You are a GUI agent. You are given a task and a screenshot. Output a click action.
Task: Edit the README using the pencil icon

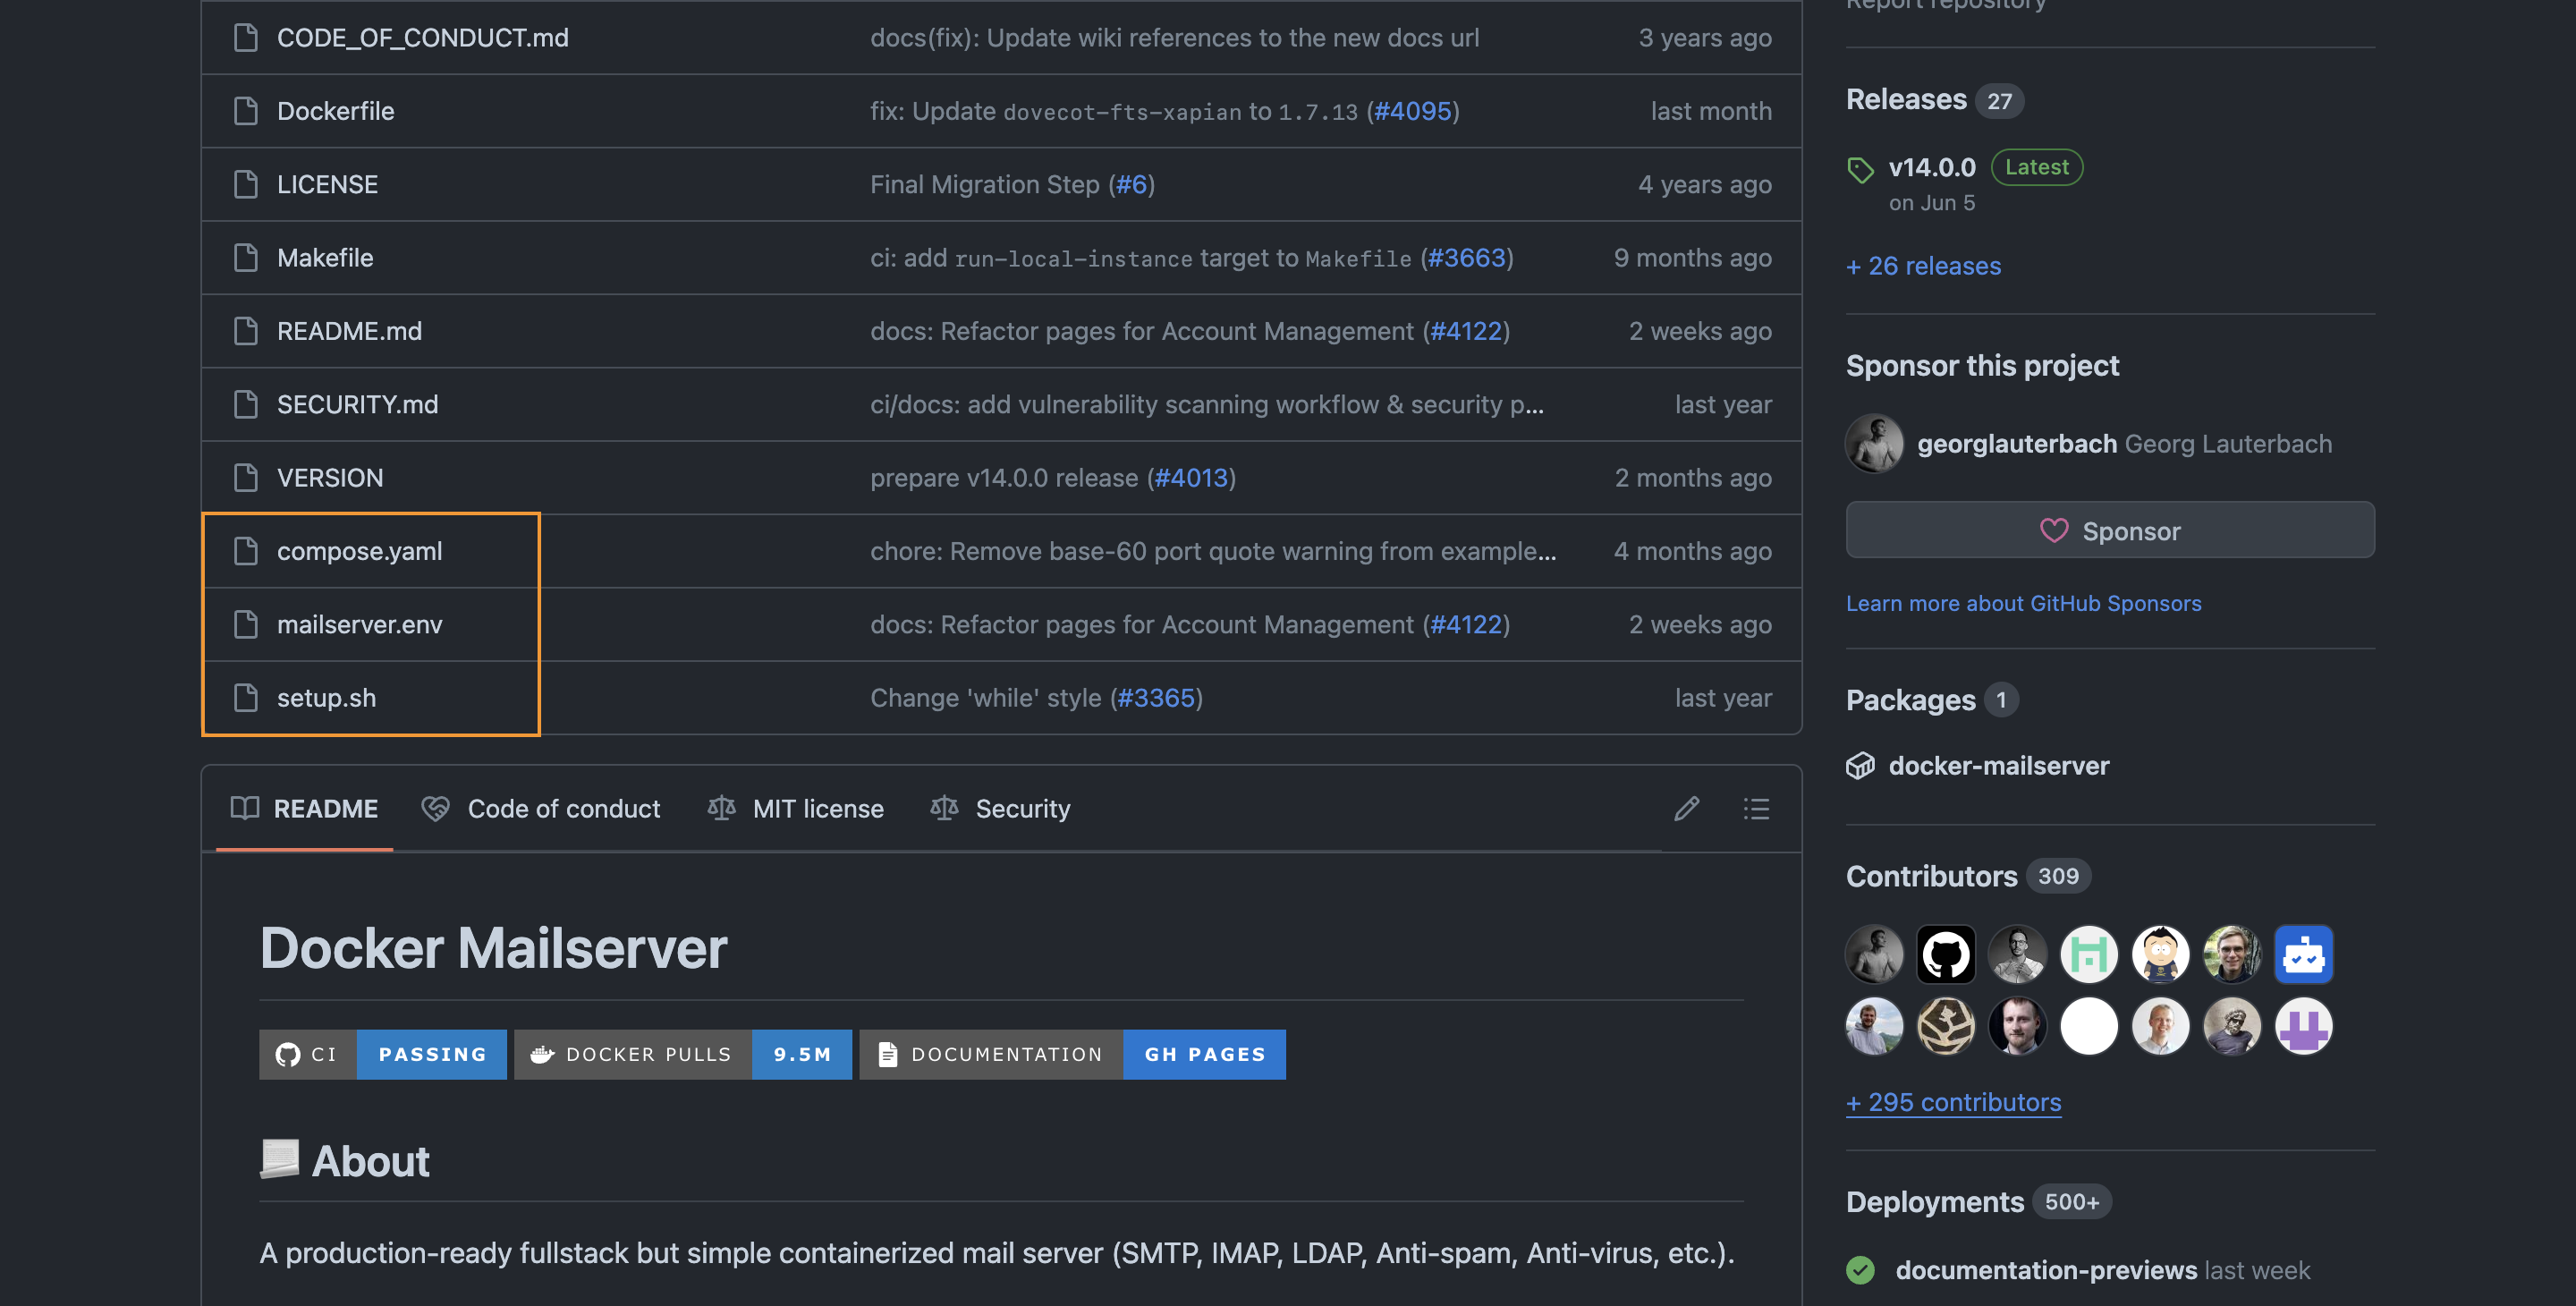[1687, 808]
